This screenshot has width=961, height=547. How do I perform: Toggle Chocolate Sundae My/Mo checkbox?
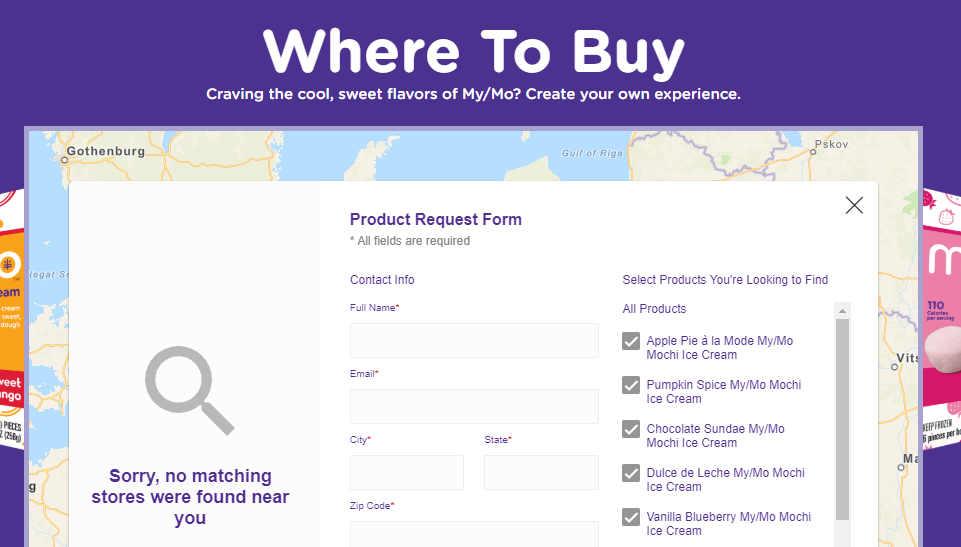coord(631,429)
